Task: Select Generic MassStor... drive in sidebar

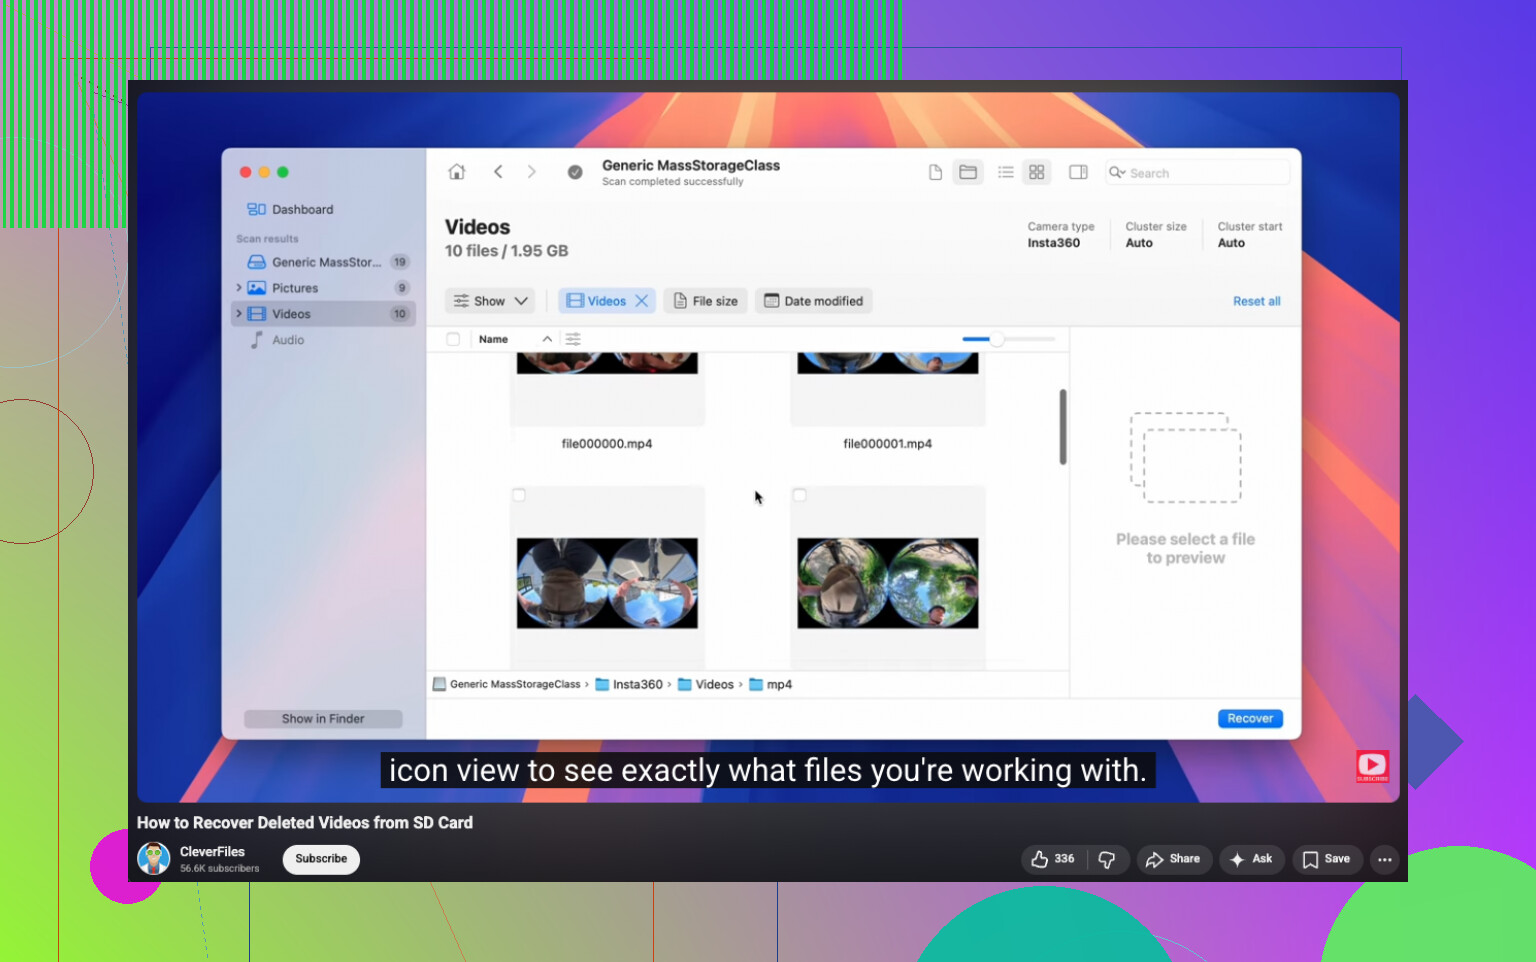Action: pos(323,262)
